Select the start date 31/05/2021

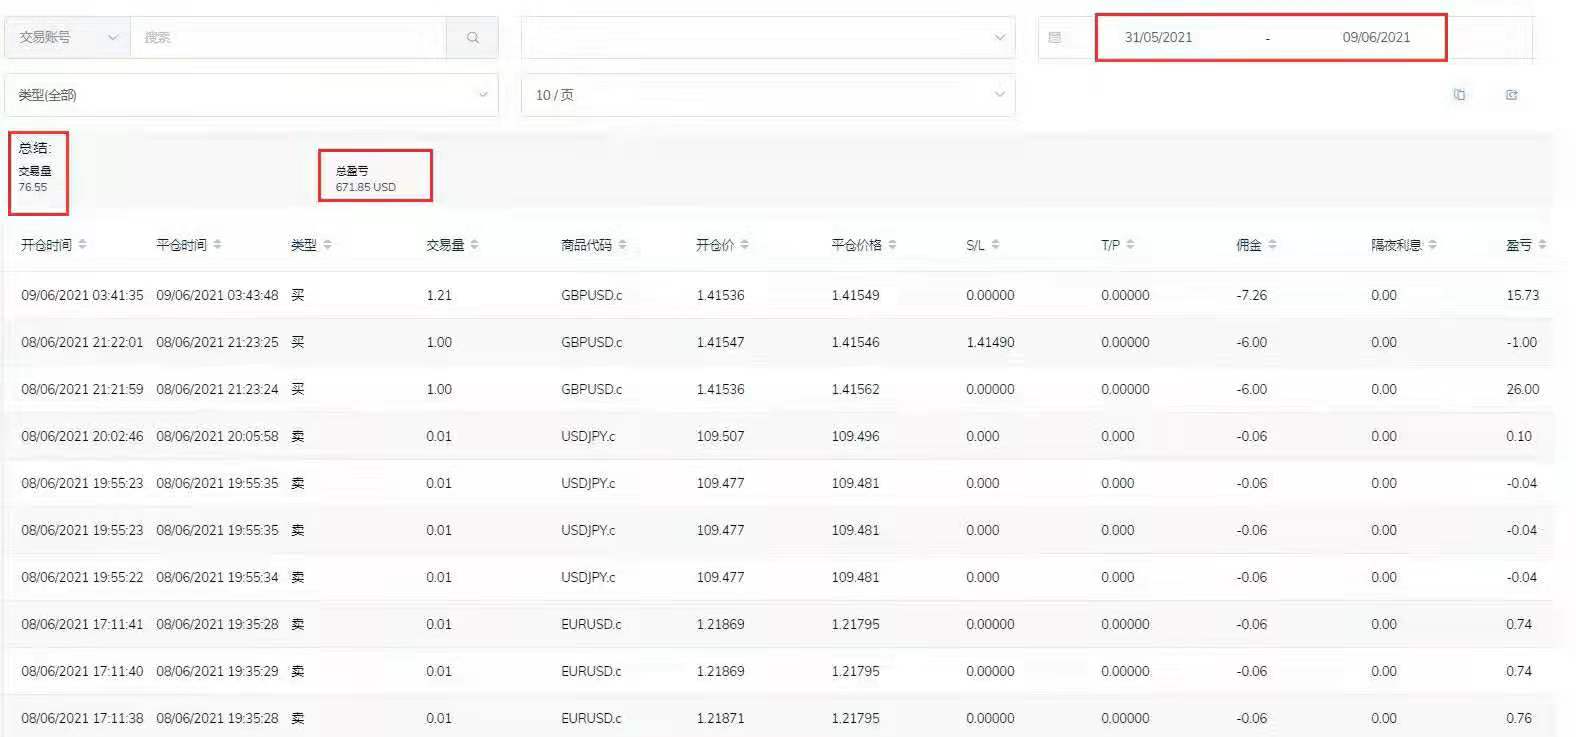pos(1158,38)
